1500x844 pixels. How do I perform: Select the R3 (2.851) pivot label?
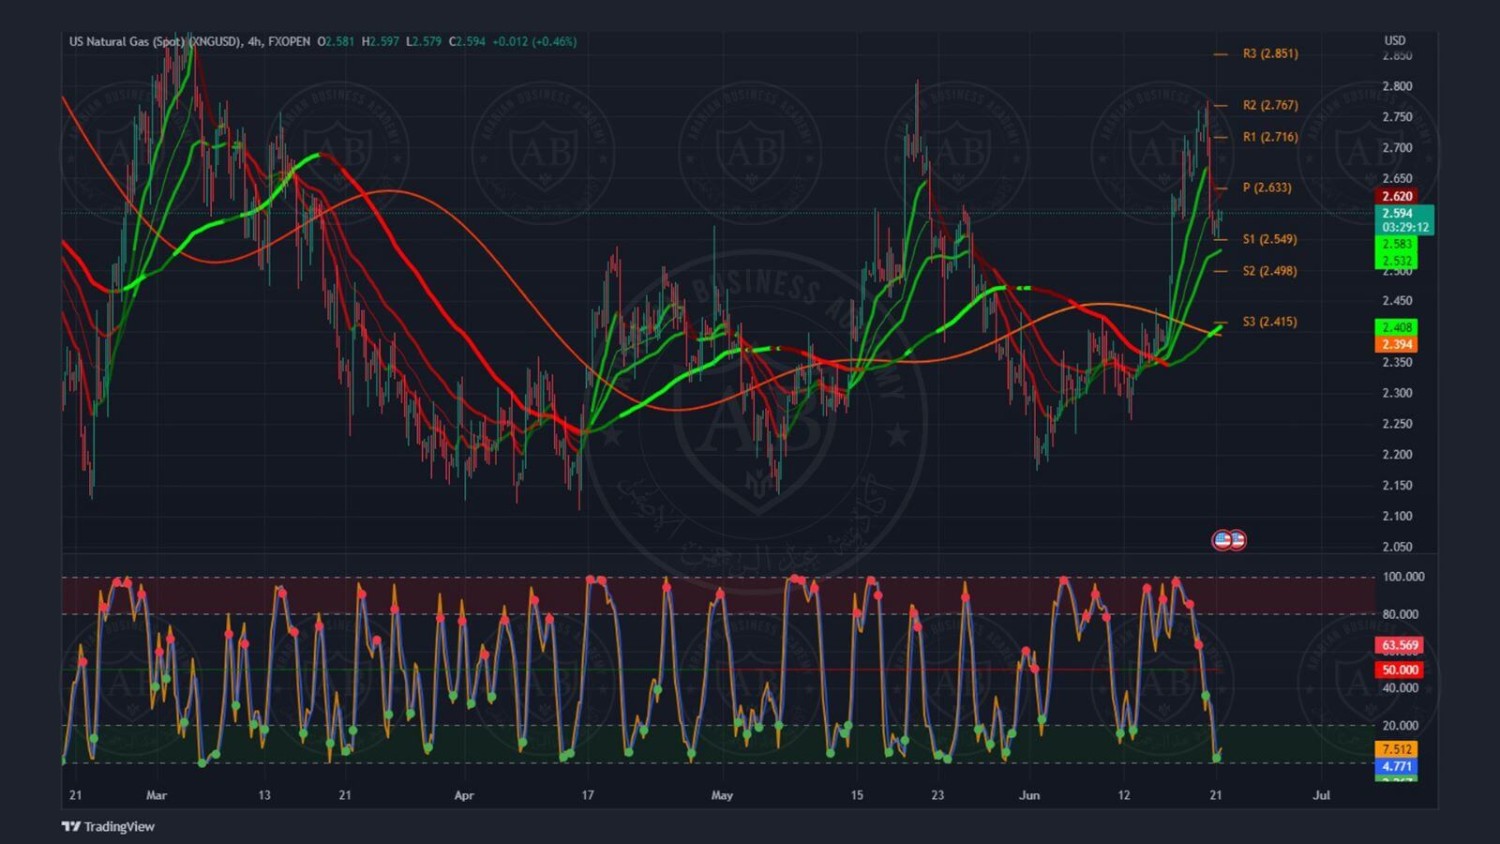[x=1270, y=54]
